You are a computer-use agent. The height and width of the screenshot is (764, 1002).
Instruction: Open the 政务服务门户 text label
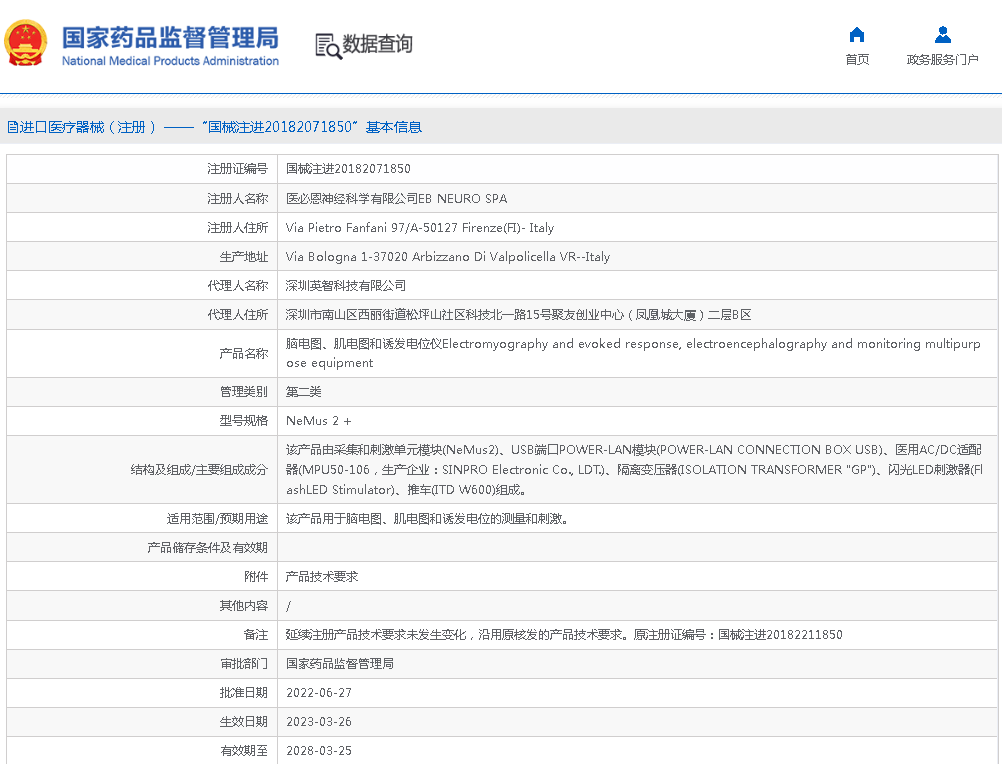point(942,60)
